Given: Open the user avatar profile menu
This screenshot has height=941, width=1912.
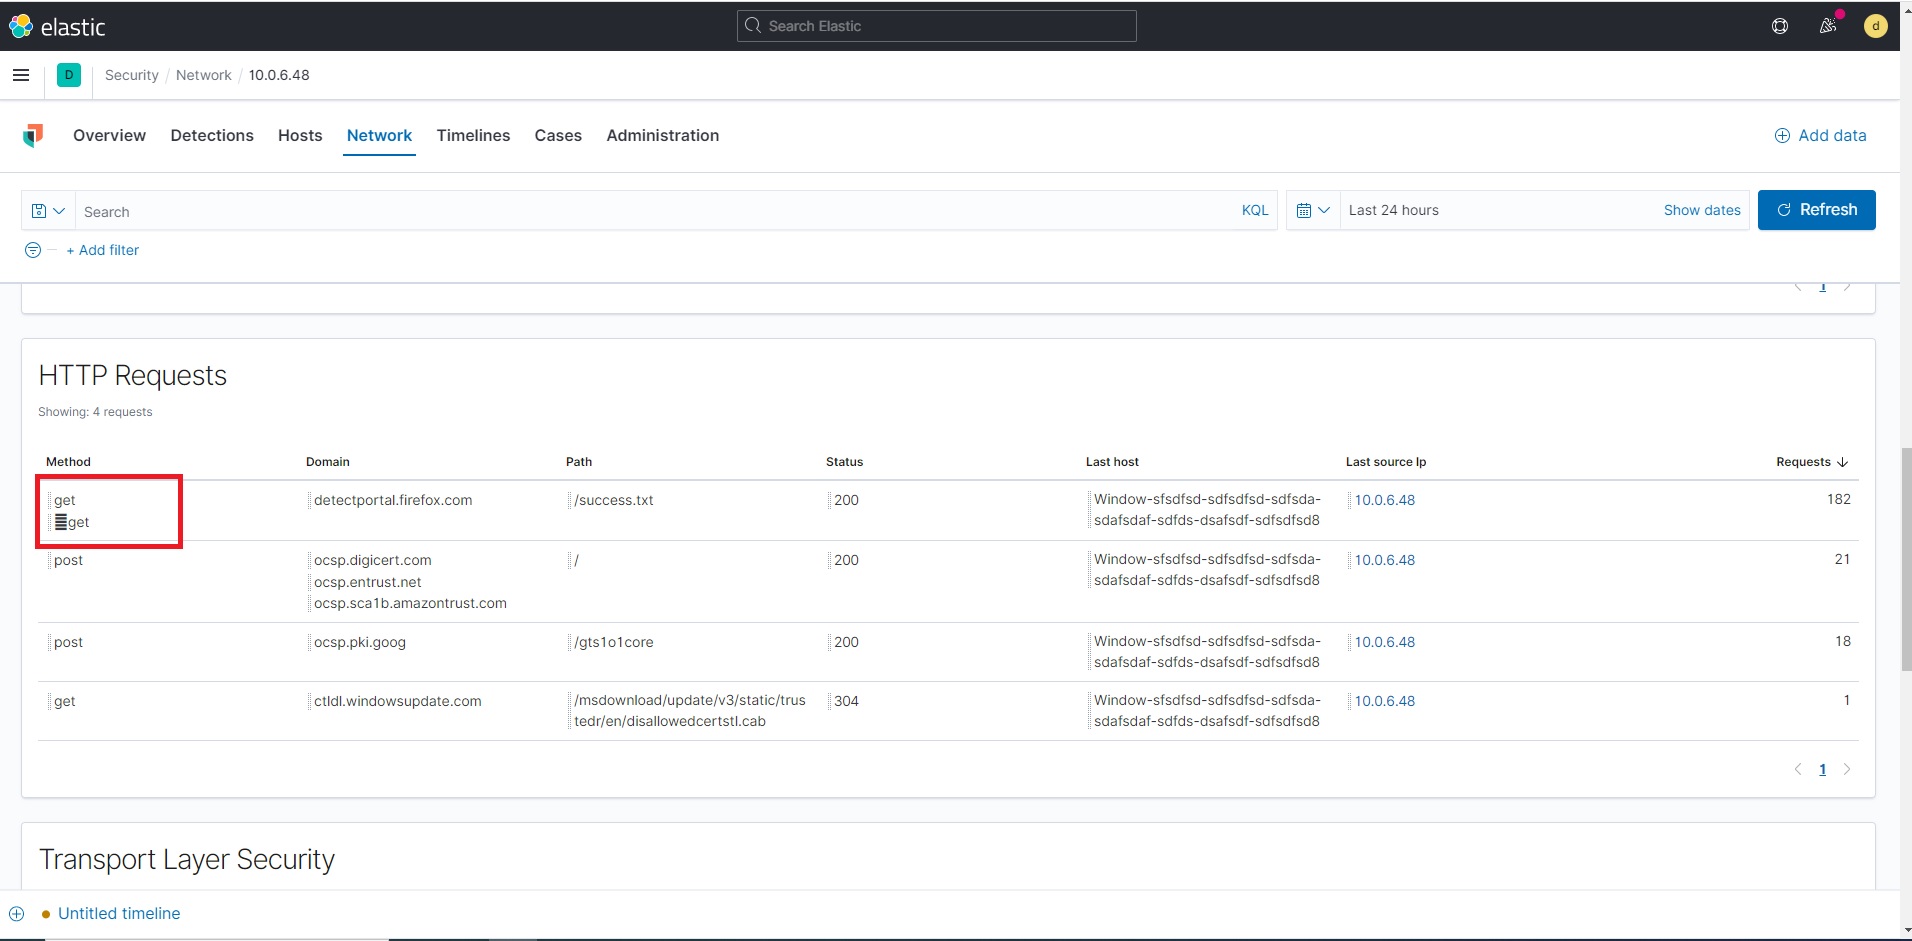Looking at the screenshot, I should point(1875,26).
